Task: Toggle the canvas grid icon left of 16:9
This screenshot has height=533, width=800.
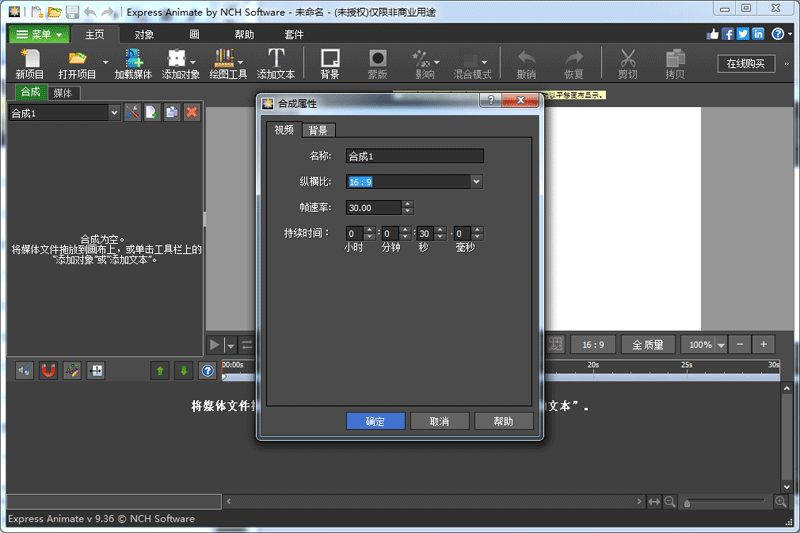Action: point(556,344)
